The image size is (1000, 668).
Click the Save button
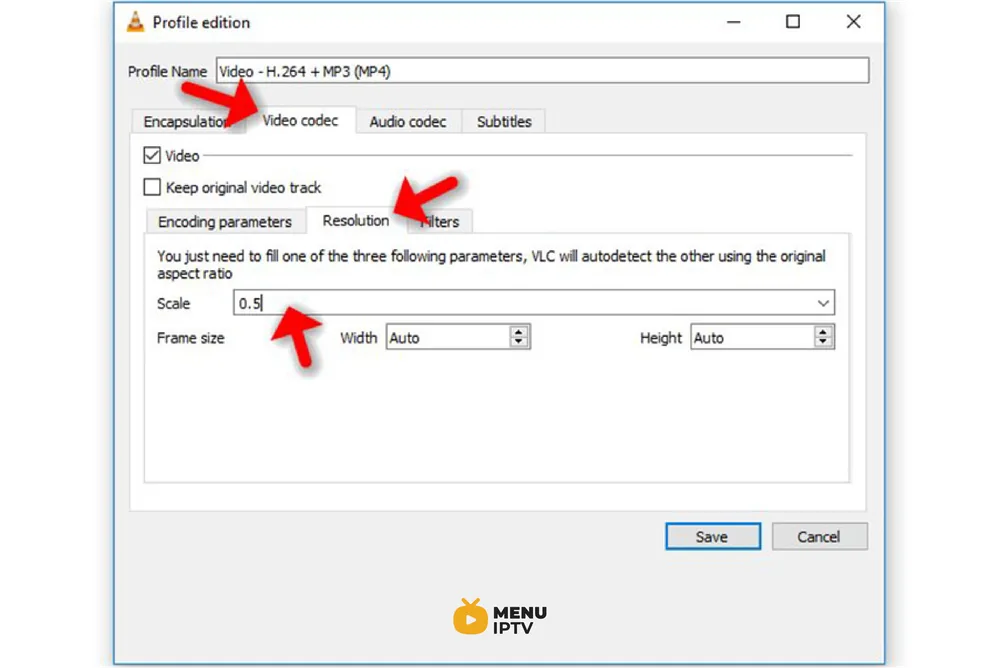(712, 537)
